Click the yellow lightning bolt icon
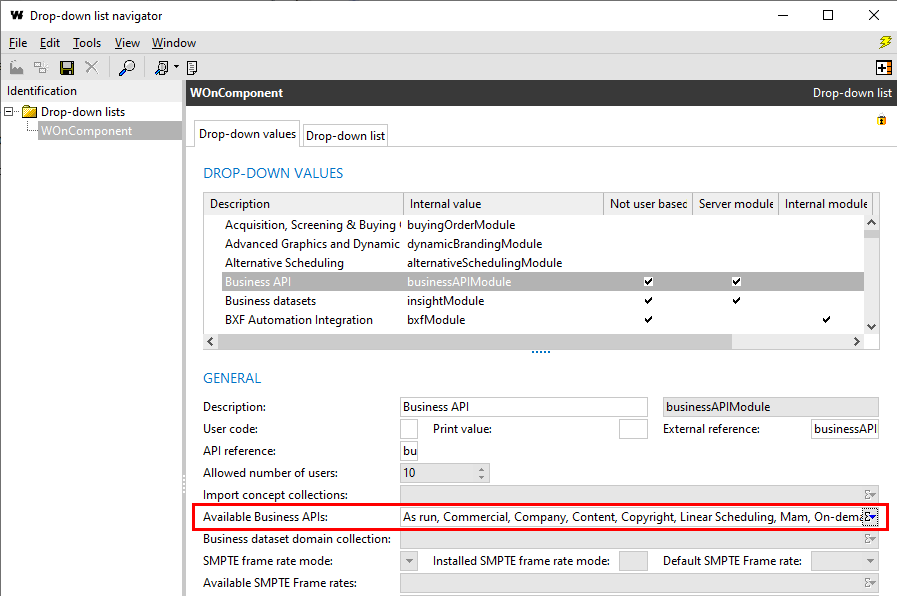Image resolution: width=897 pixels, height=596 pixels. tap(884, 42)
